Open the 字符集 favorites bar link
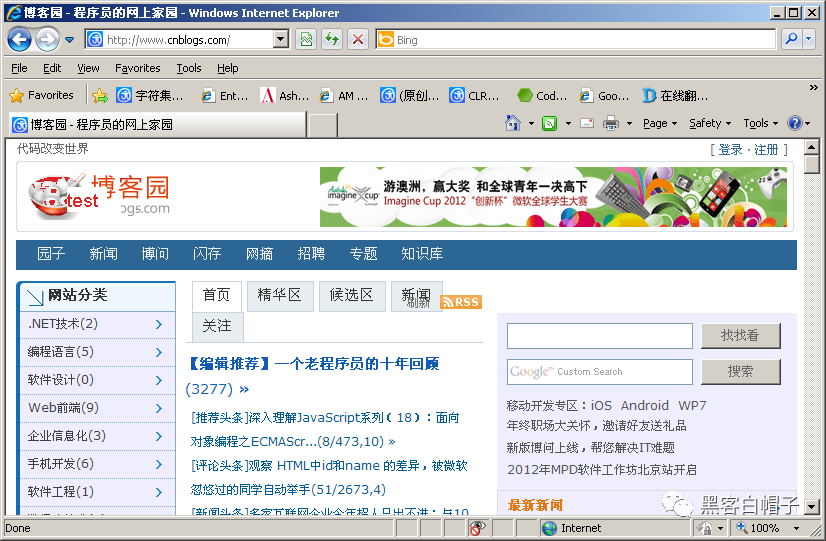 (150, 95)
